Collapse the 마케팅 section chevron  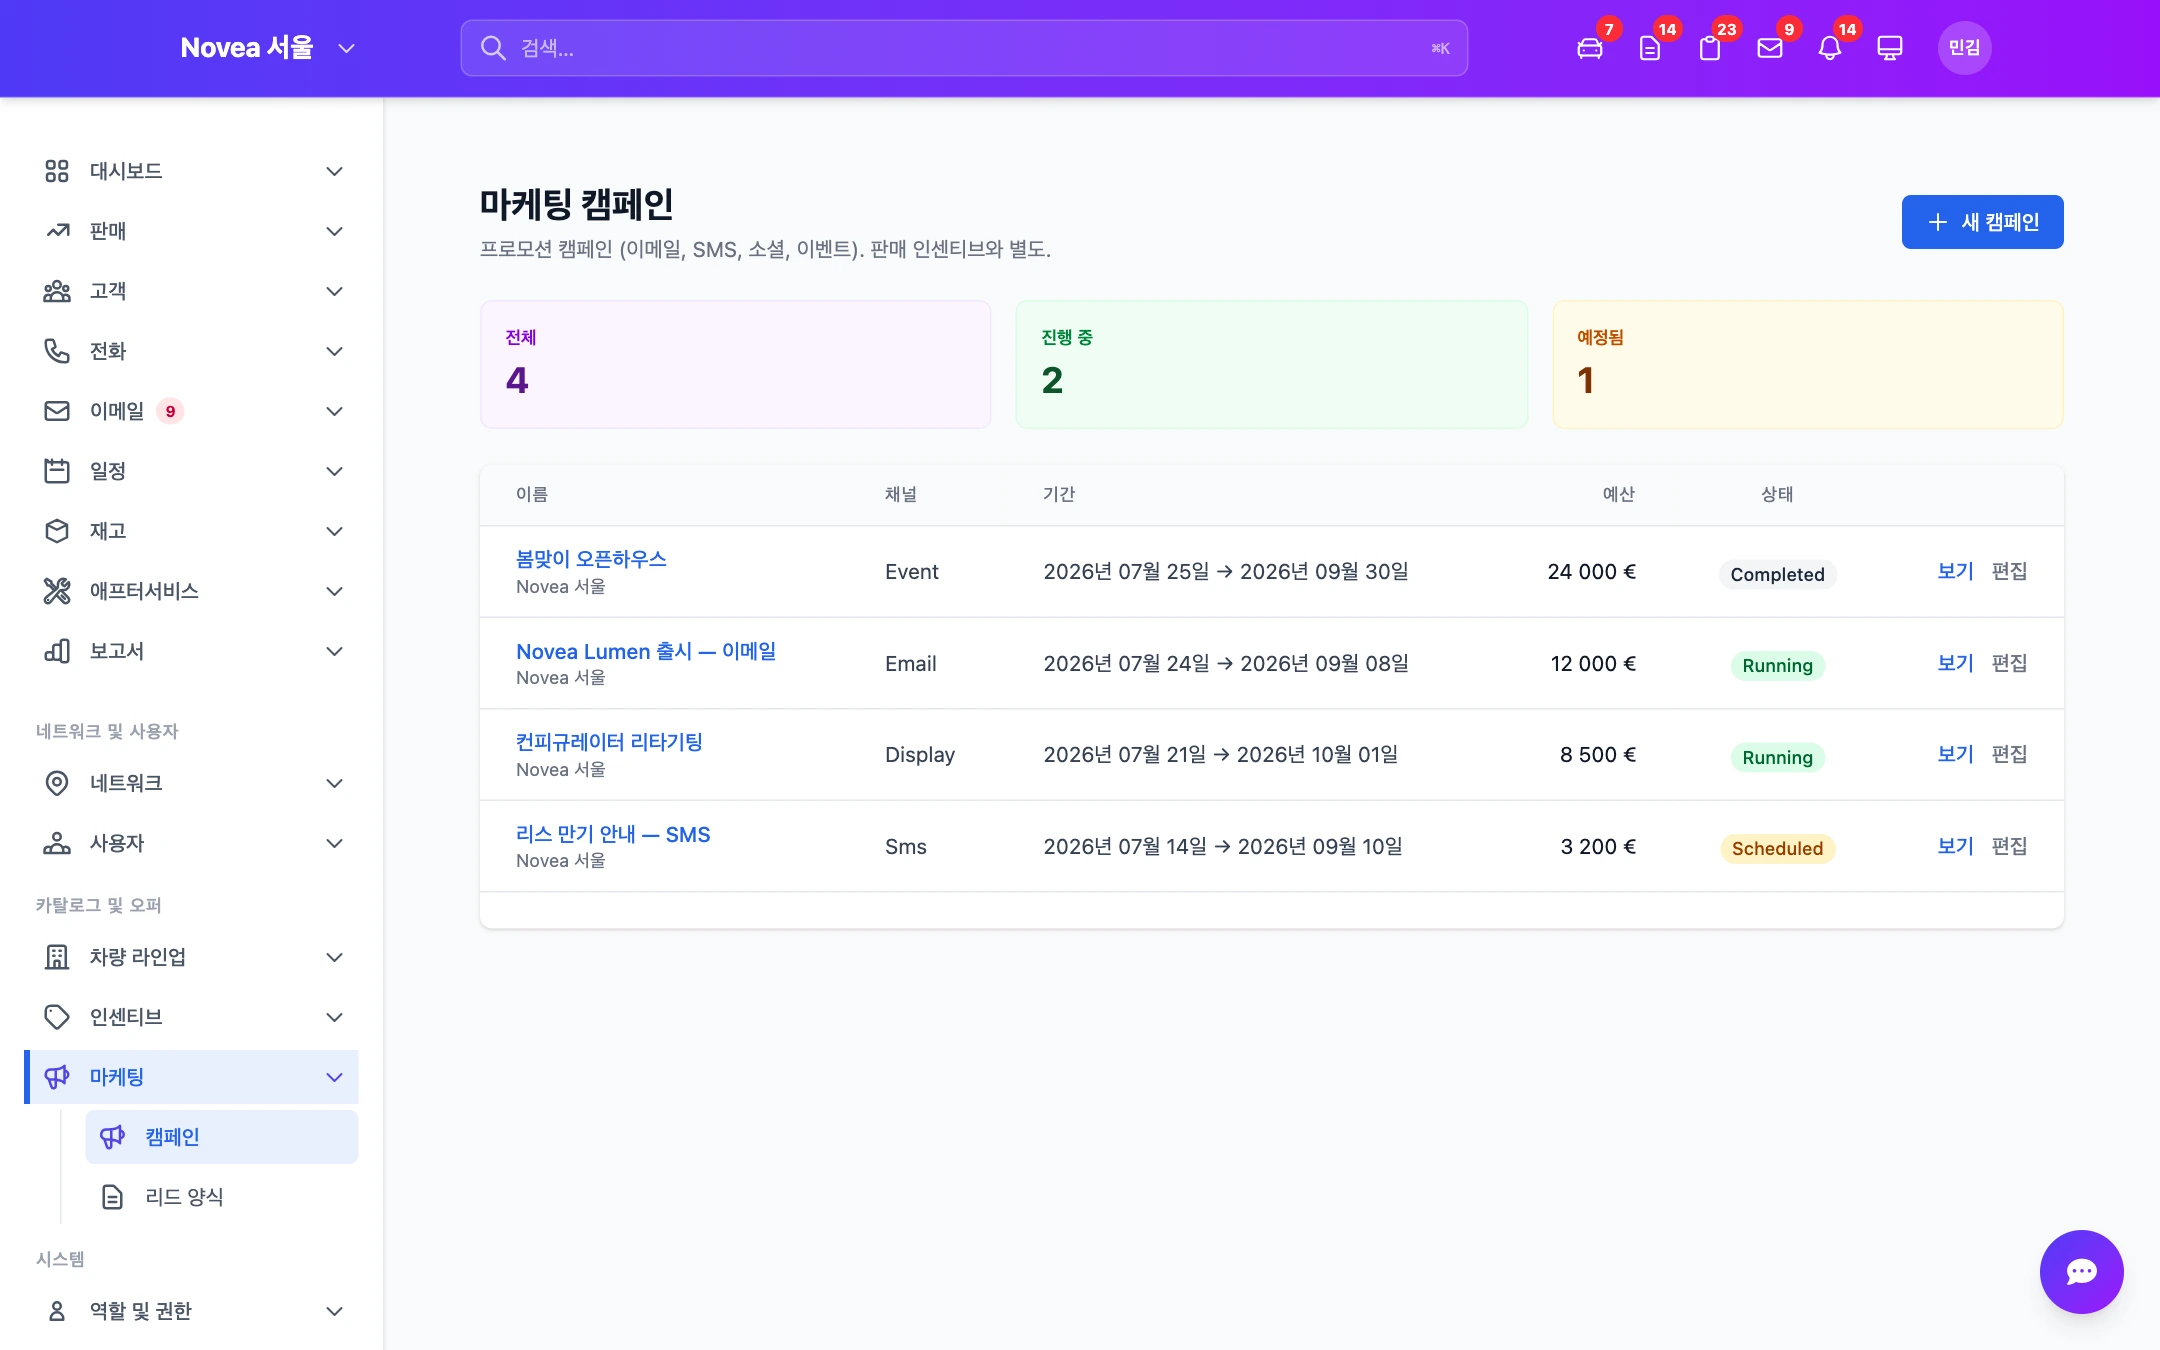coord(335,1077)
